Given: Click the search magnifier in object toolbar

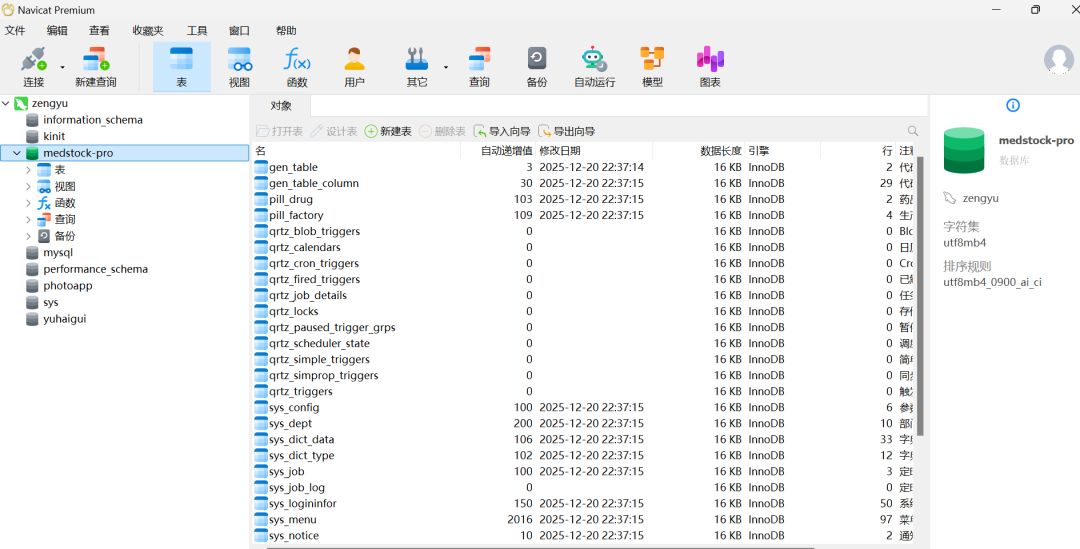Looking at the screenshot, I should [913, 131].
